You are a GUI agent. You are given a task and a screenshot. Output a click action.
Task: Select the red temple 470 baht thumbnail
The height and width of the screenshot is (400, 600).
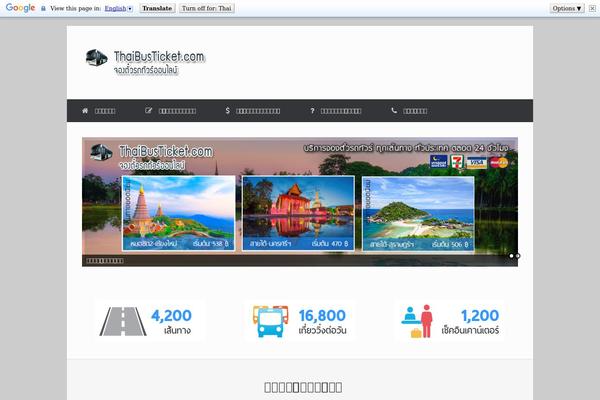pos(298,214)
